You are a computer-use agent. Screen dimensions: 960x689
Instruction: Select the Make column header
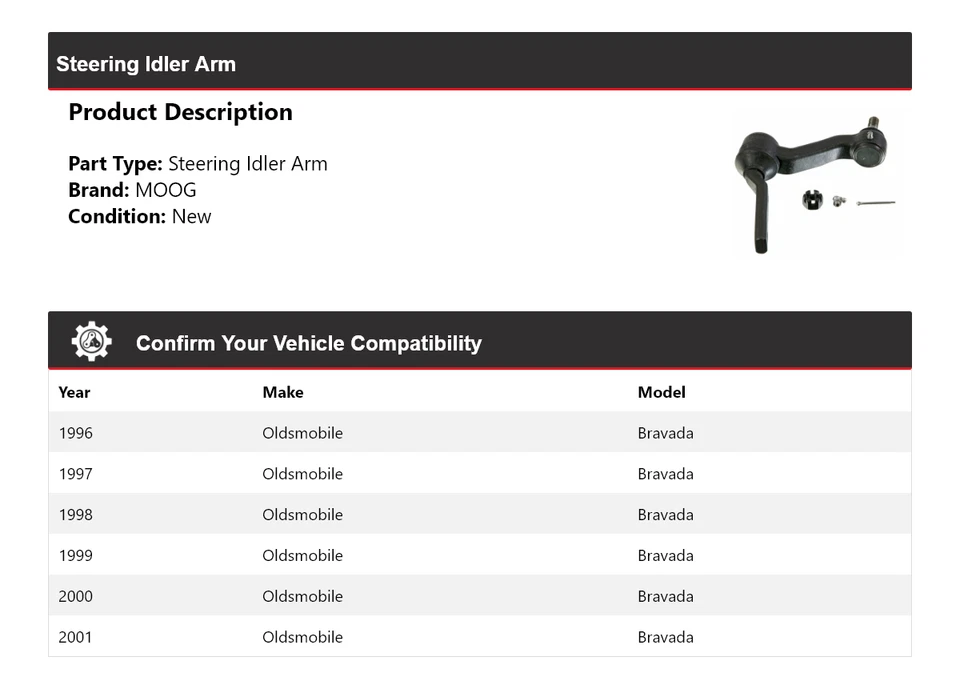283,392
